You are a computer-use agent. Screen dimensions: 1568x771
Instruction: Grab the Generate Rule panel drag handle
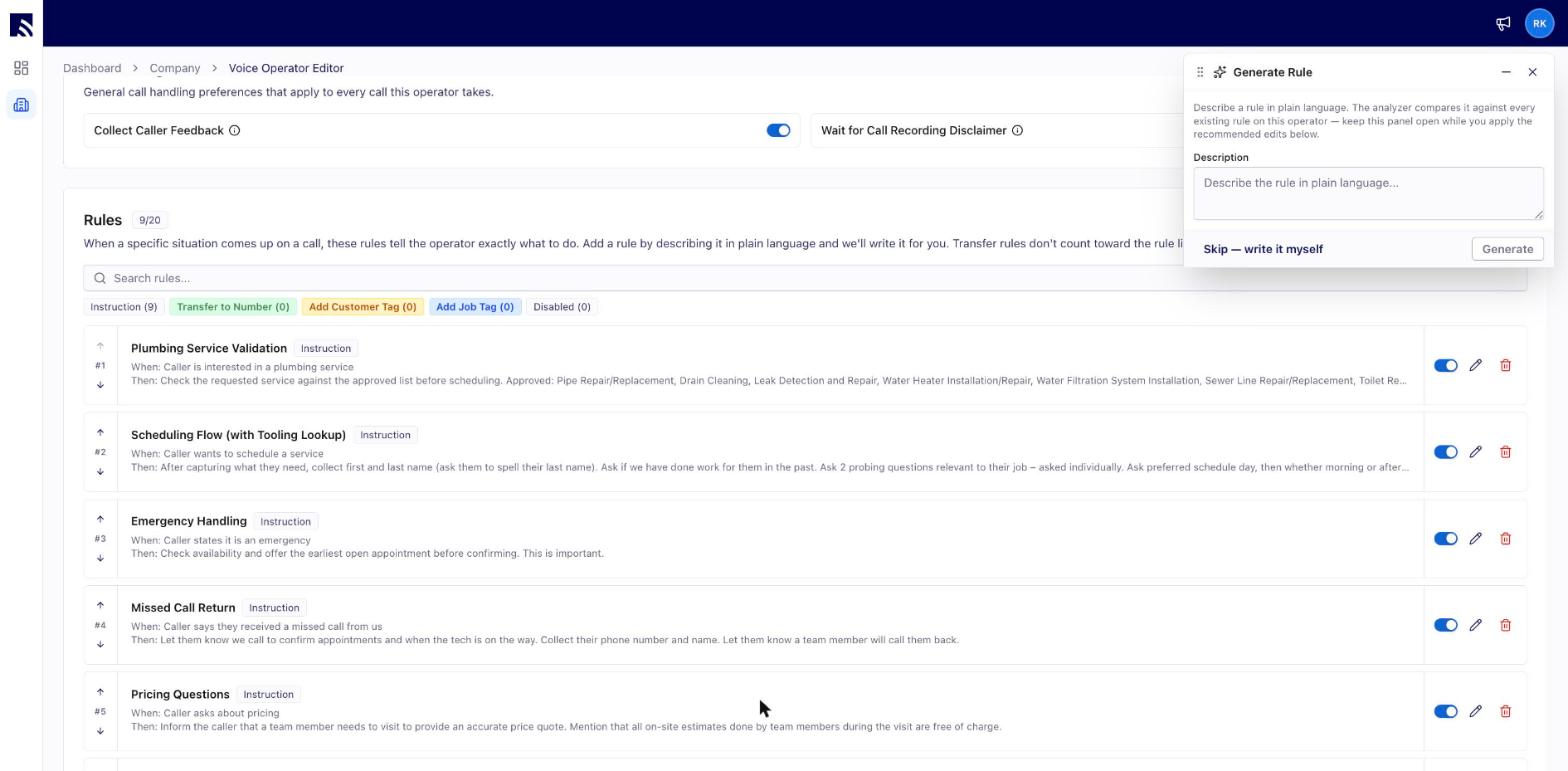click(1200, 72)
